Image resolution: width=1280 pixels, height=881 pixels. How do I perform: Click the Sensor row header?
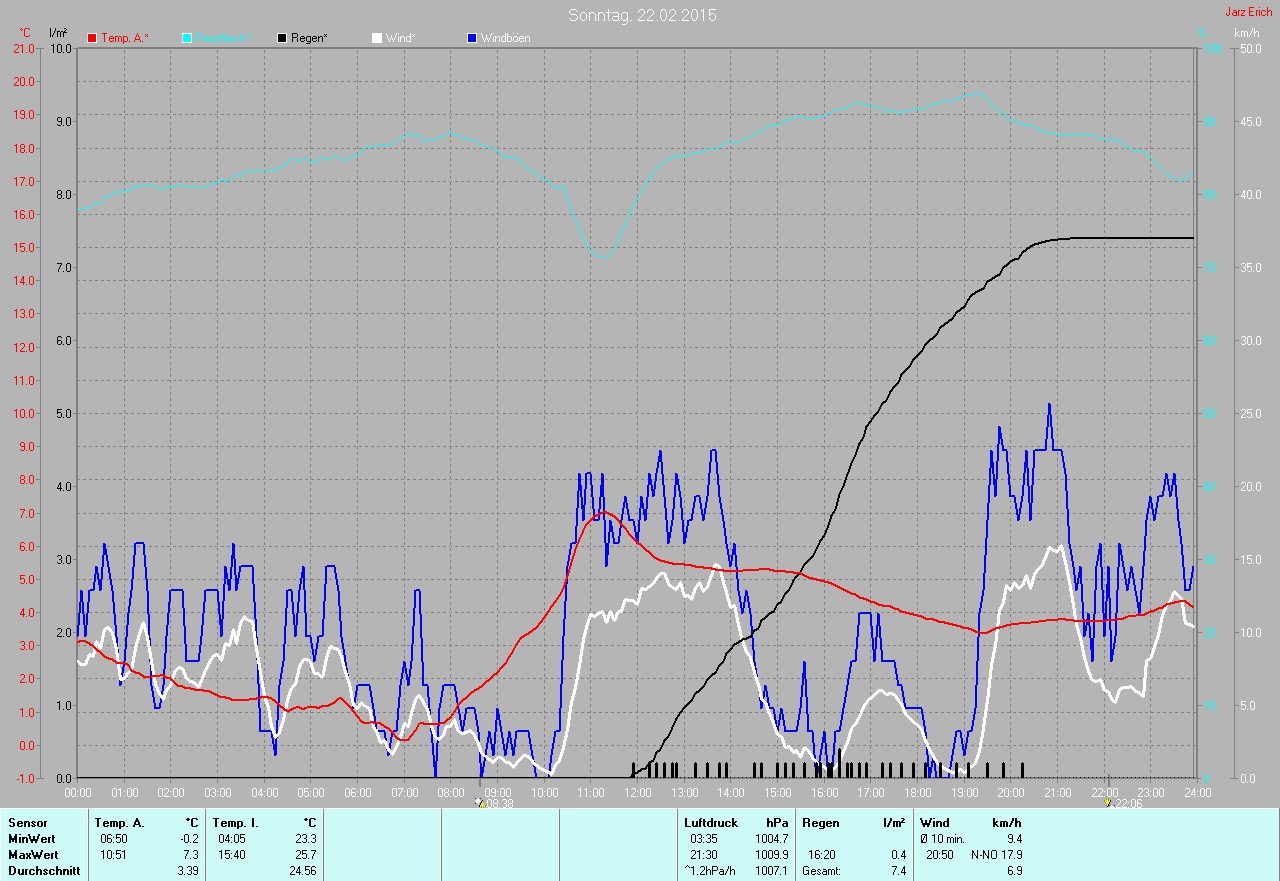point(27,823)
